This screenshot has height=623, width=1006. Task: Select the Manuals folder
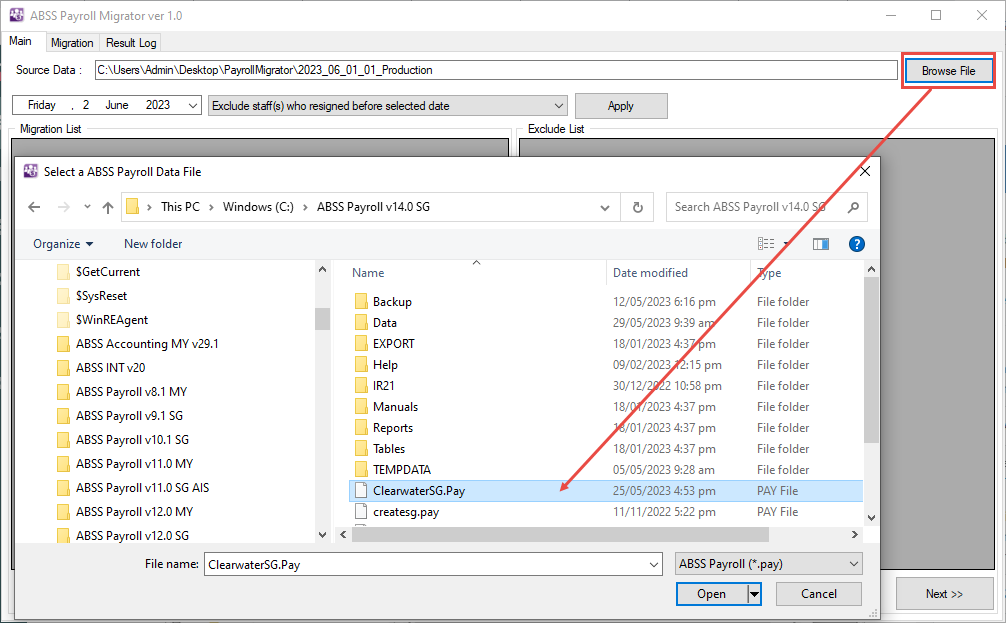[x=395, y=407]
